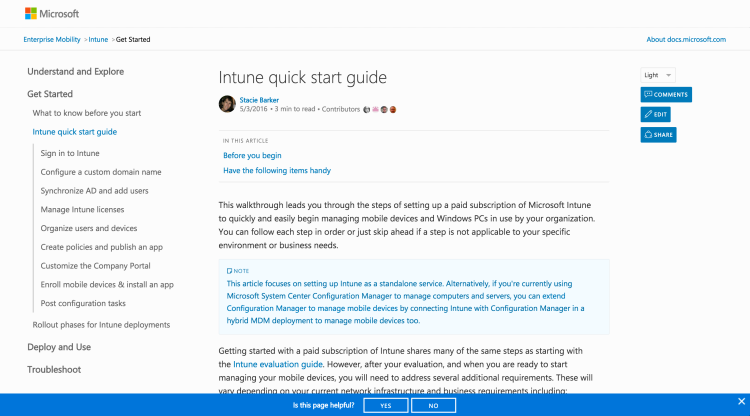Image resolution: width=750 pixels, height=416 pixels.
Task: Click the third contributor avatar icon
Action: pyautogui.click(x=384, y=109)
